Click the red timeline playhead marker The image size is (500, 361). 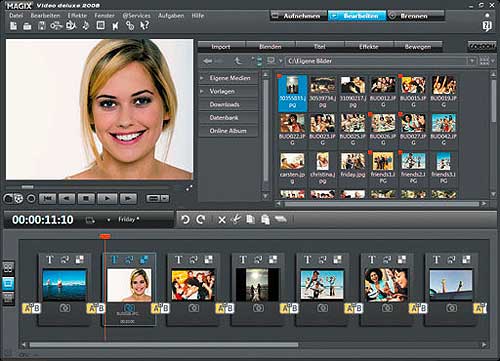105,236
